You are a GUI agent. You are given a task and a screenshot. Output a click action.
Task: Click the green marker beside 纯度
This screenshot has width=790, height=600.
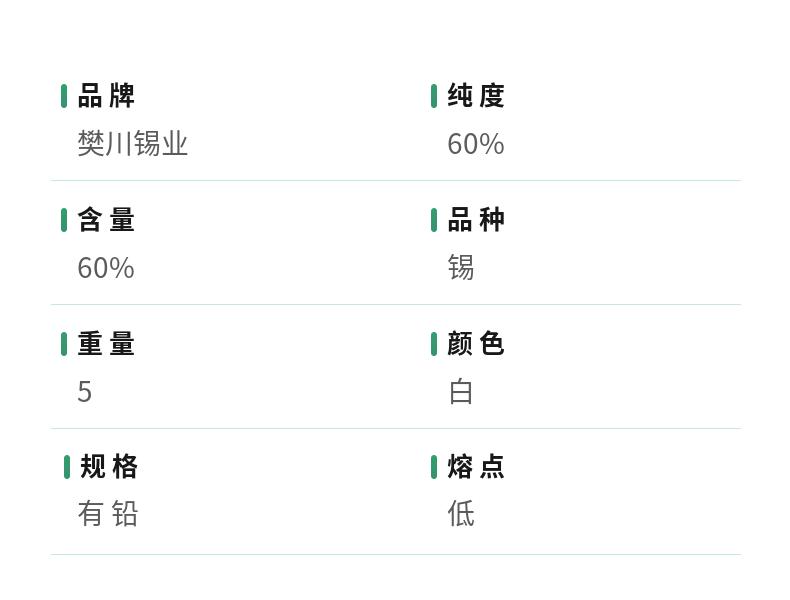point(434,96)
